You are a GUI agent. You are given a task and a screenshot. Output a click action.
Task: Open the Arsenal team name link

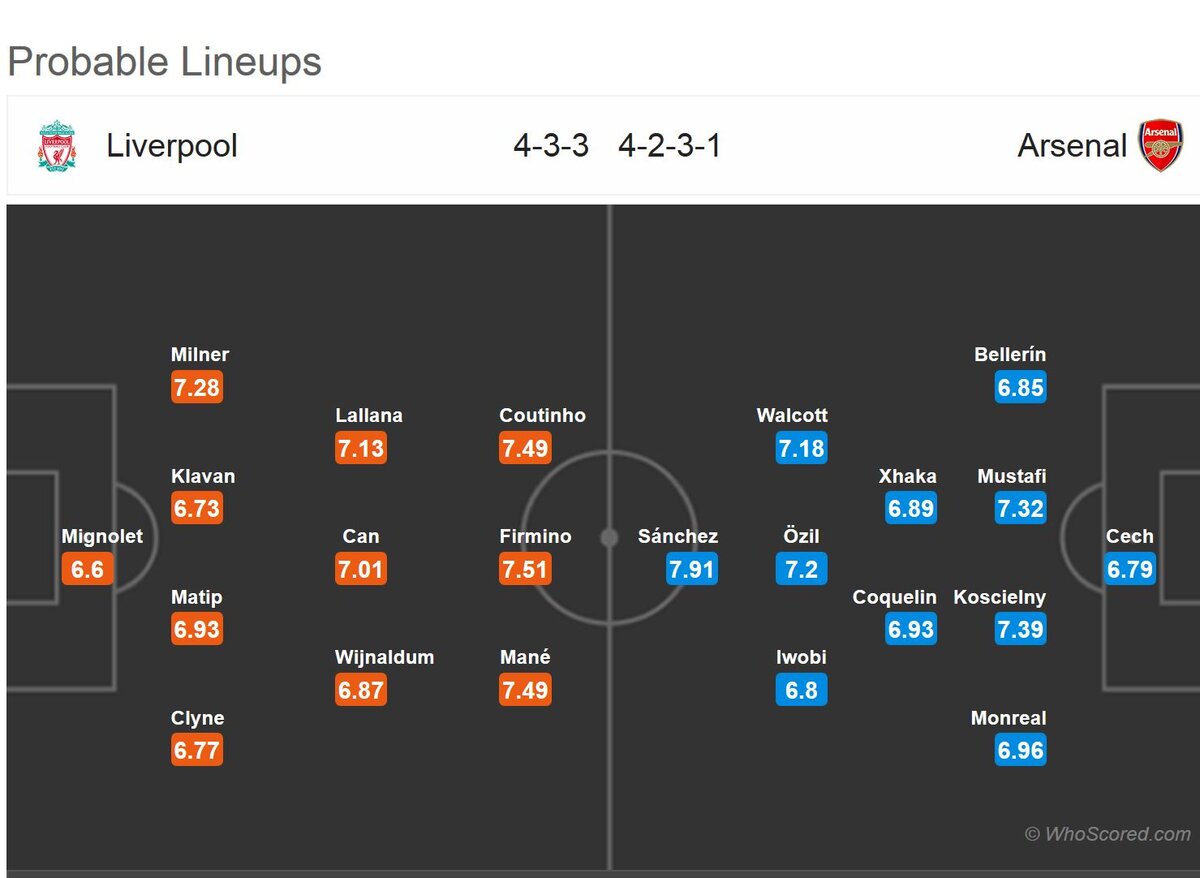1072,146
